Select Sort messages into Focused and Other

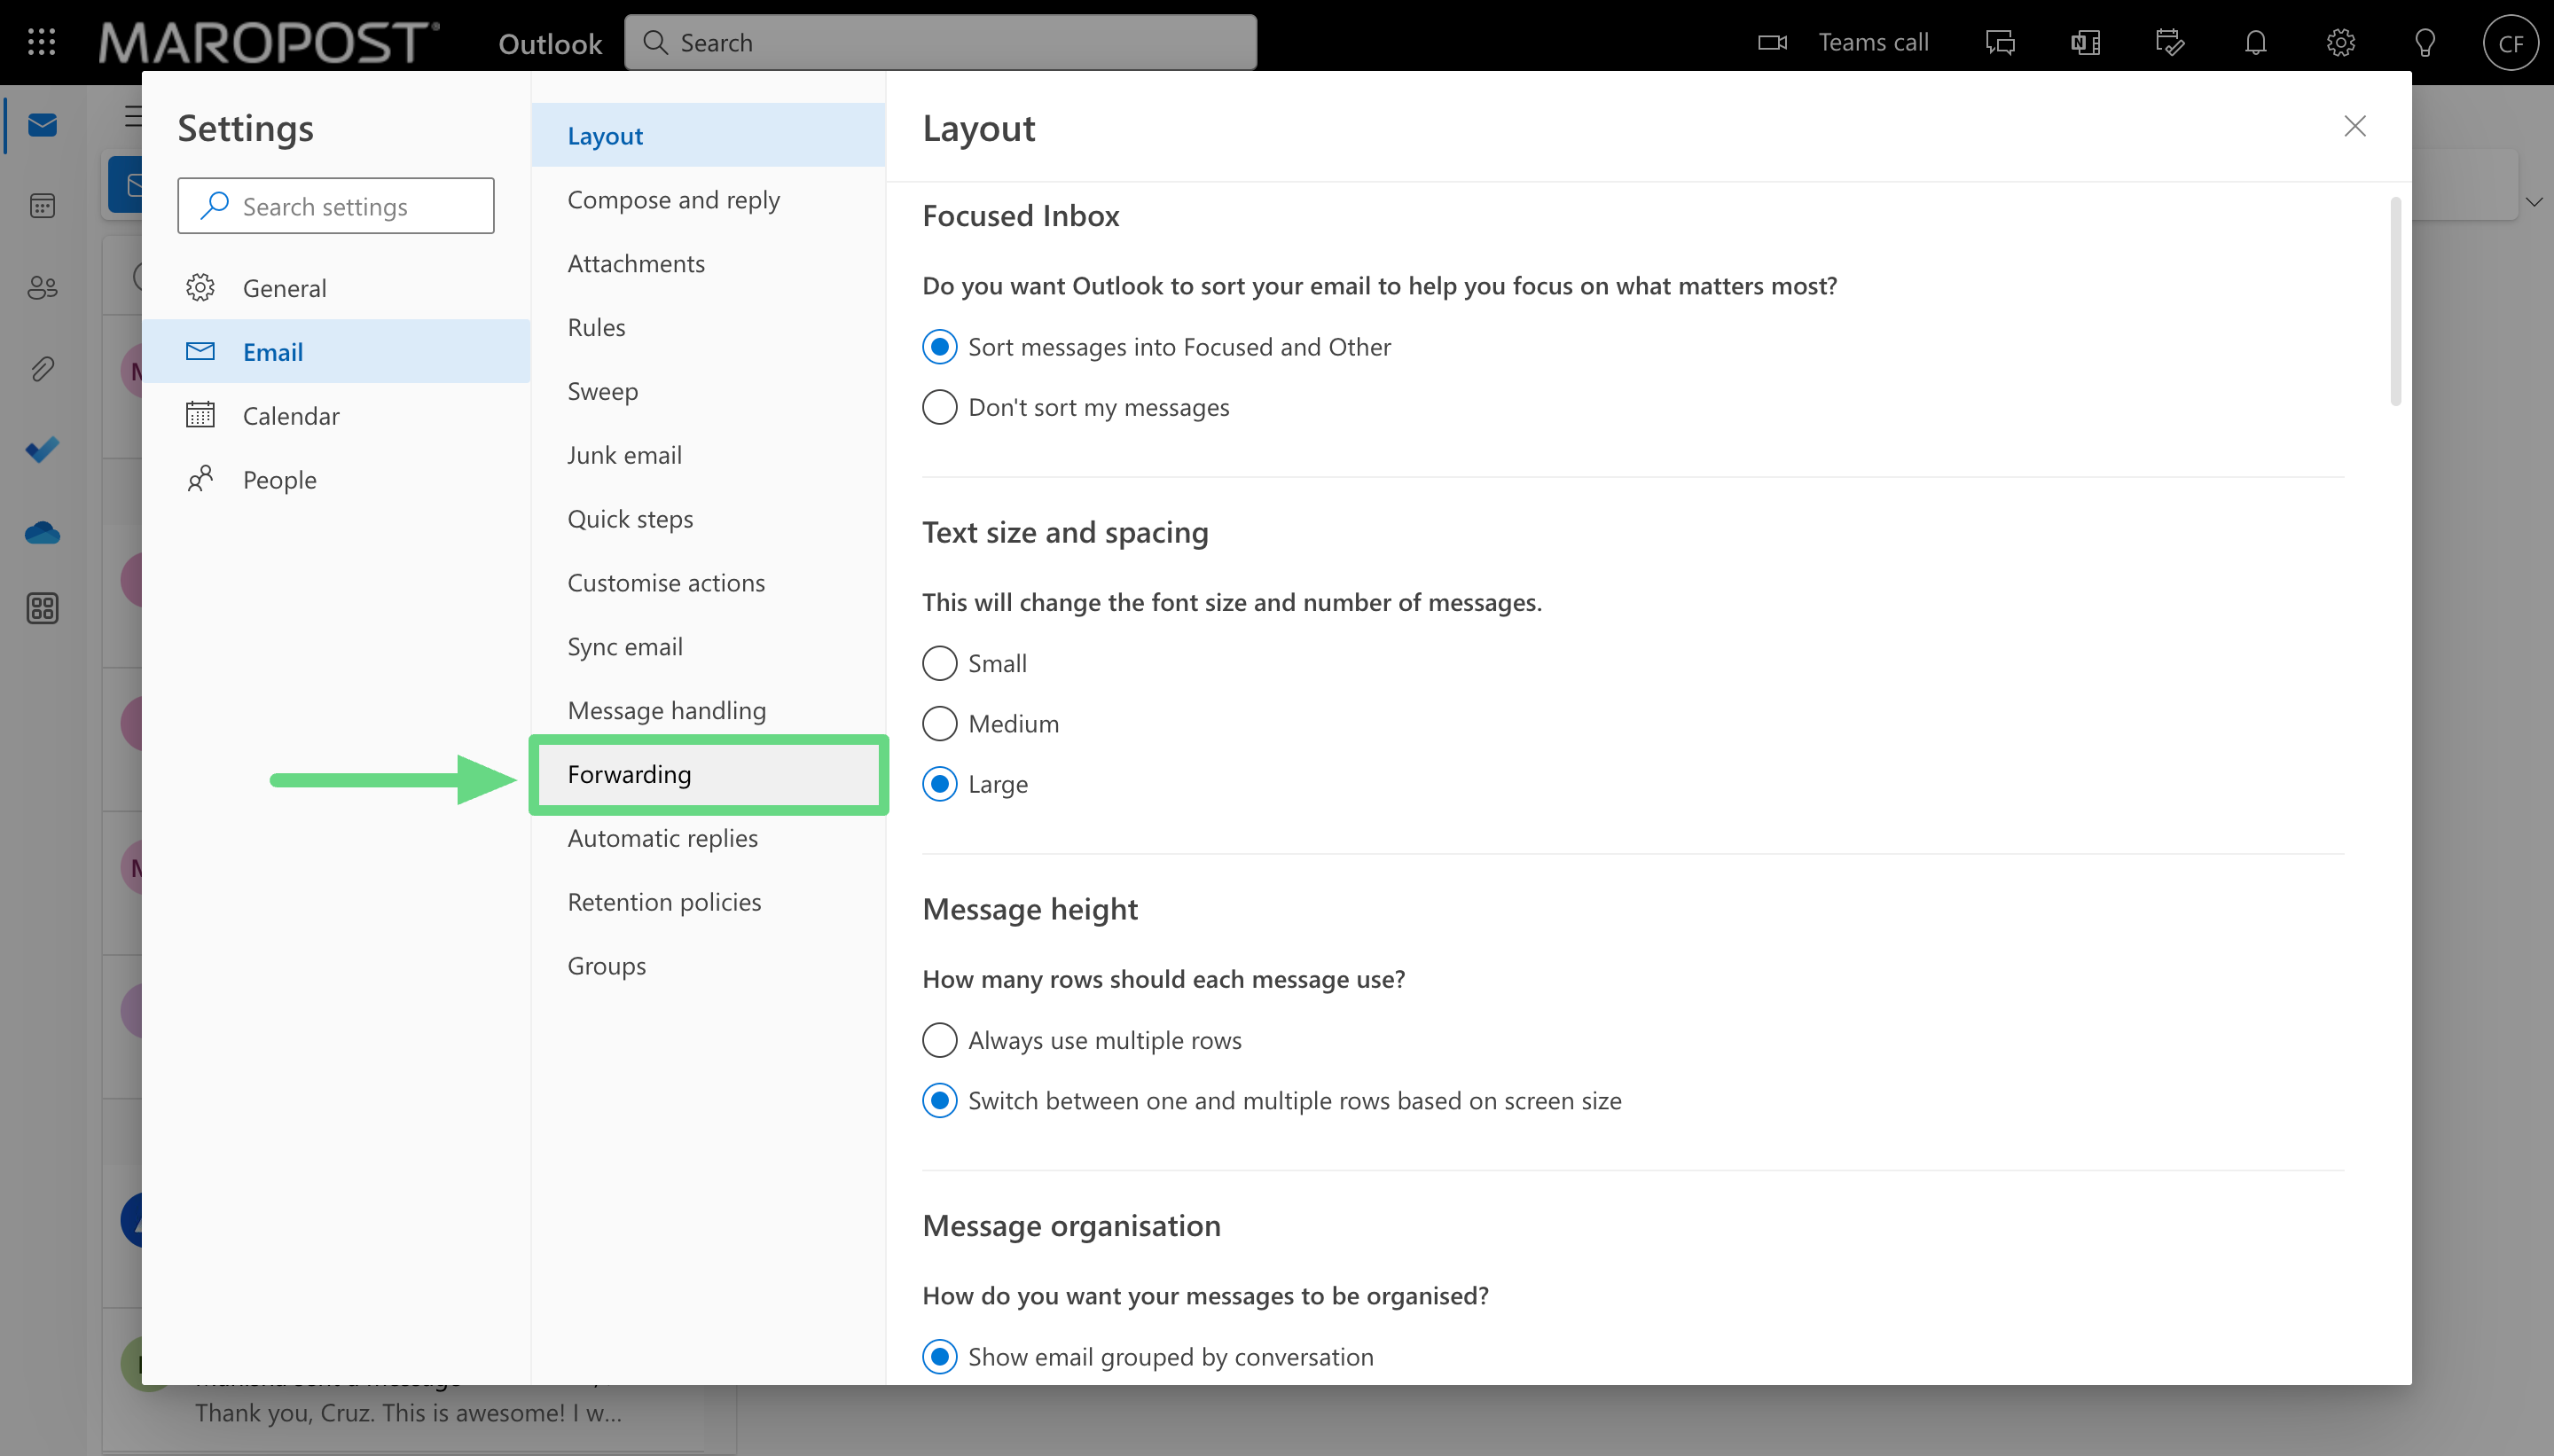[x=940, y=347]
